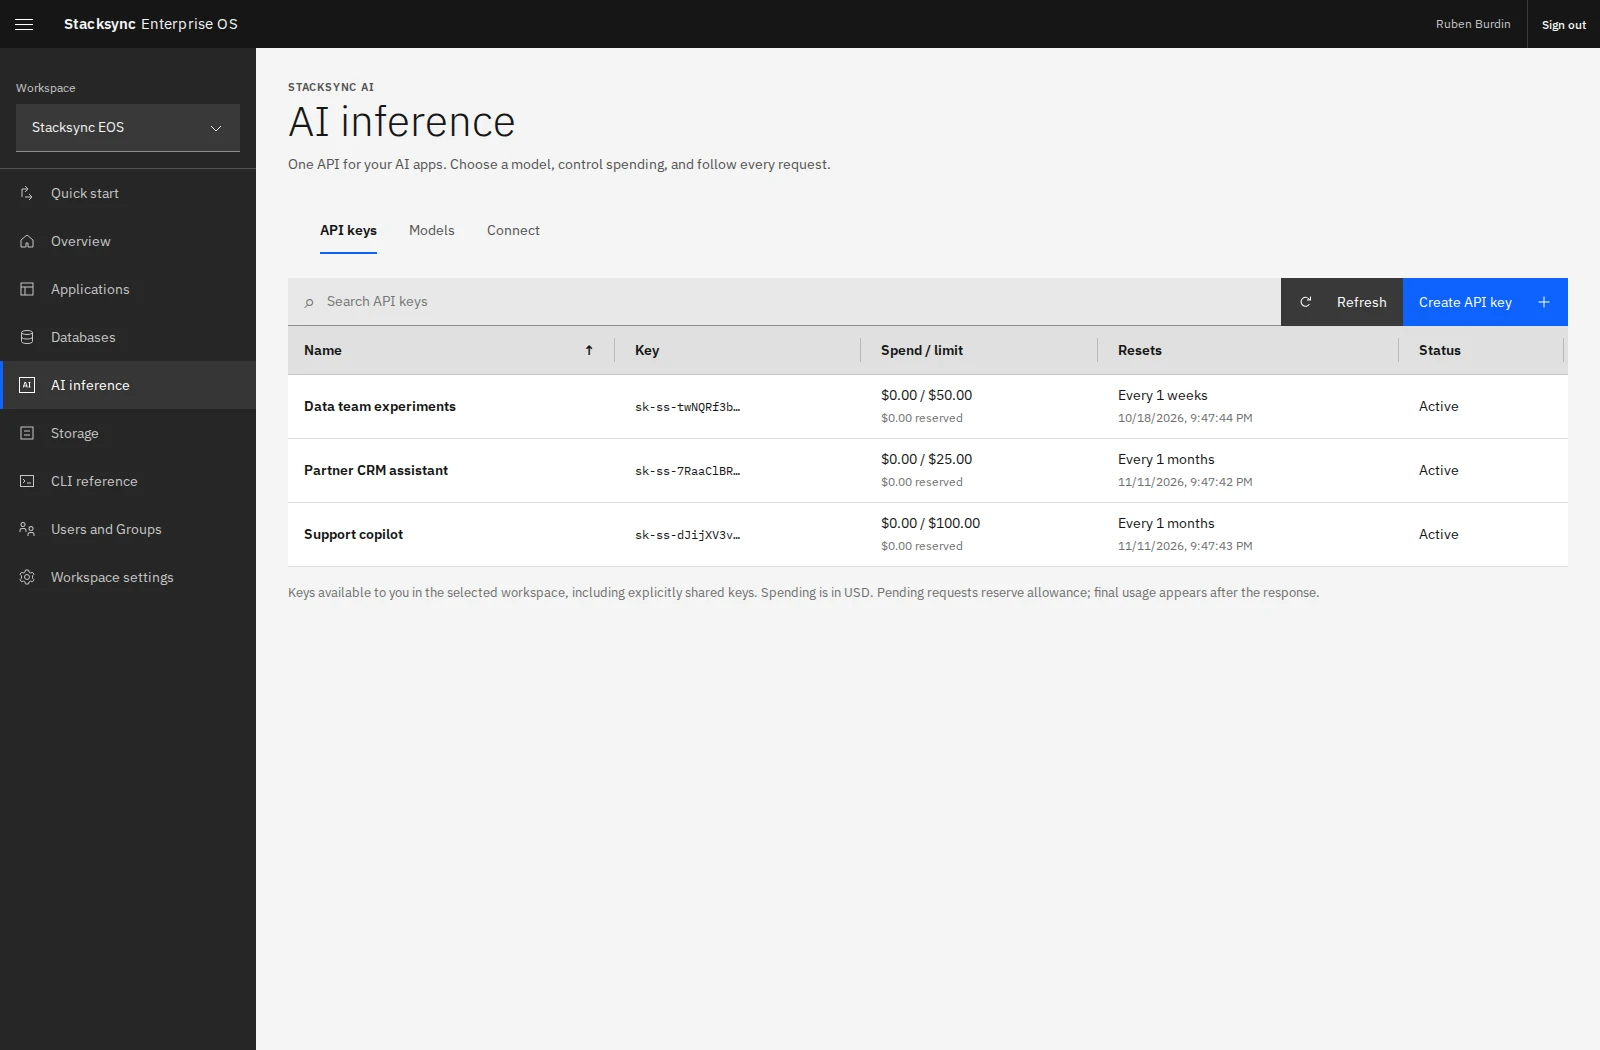
Task: Click the Applications sidebar icon
Action: pos(27,289)
